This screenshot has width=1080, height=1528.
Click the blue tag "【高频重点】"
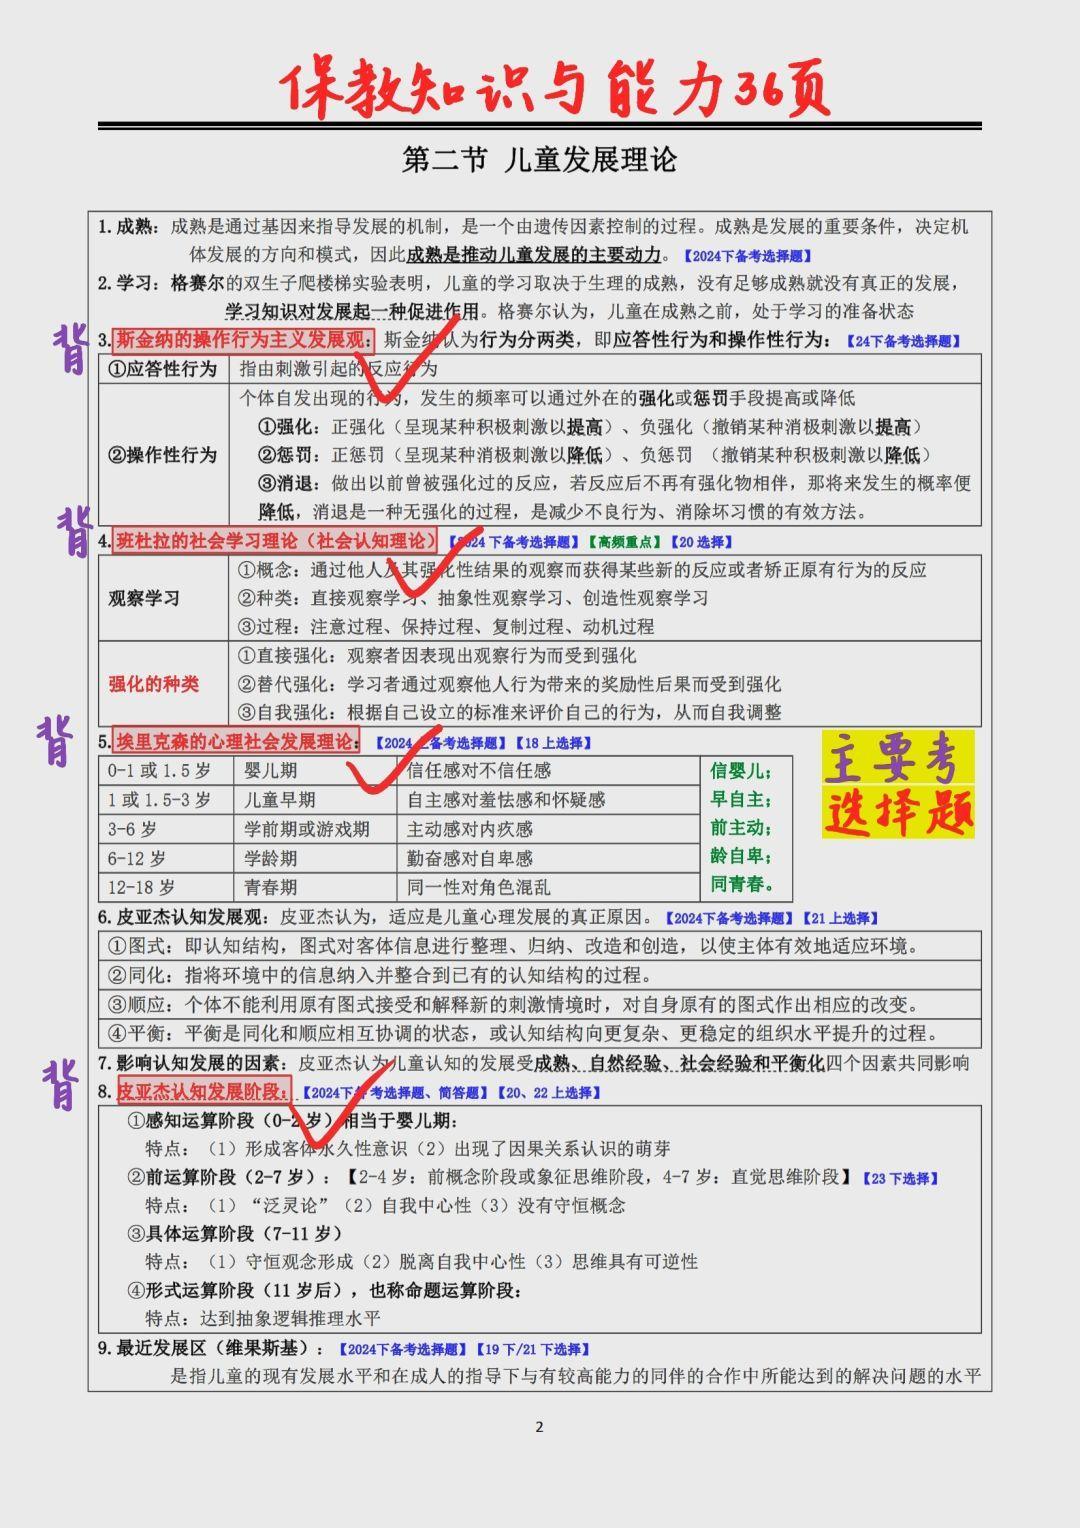(x=625, y=542)
